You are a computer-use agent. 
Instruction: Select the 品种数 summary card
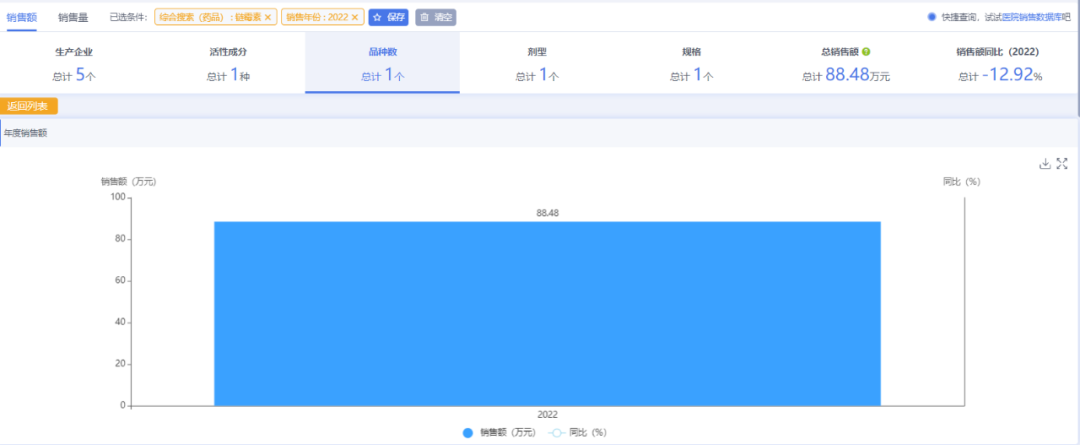[x=382, y=64]
